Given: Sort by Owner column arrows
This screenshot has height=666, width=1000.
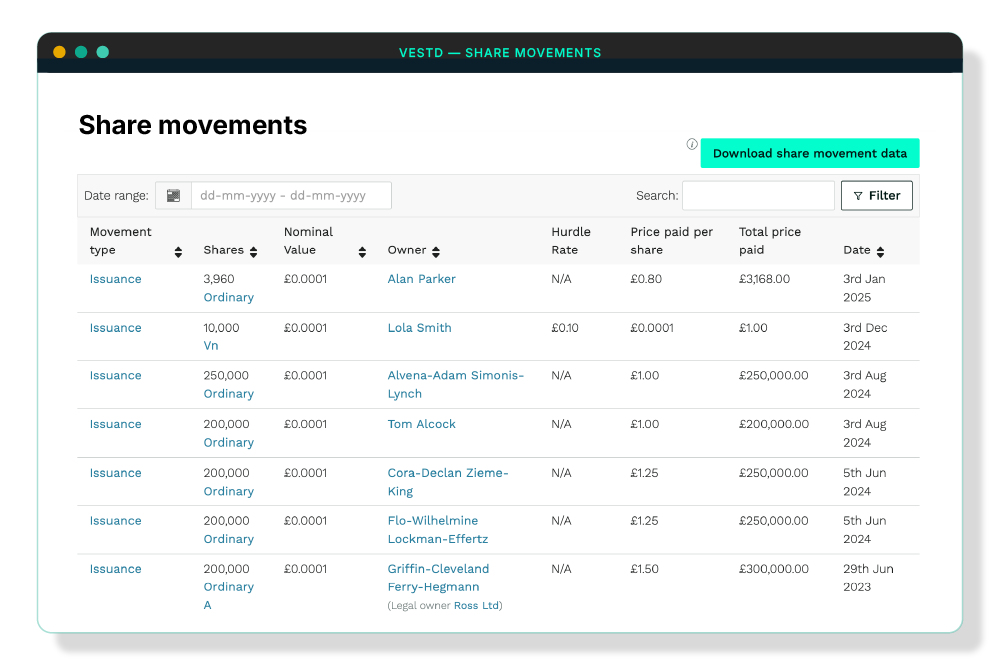Looking at the screenshot, I should 436,252.
